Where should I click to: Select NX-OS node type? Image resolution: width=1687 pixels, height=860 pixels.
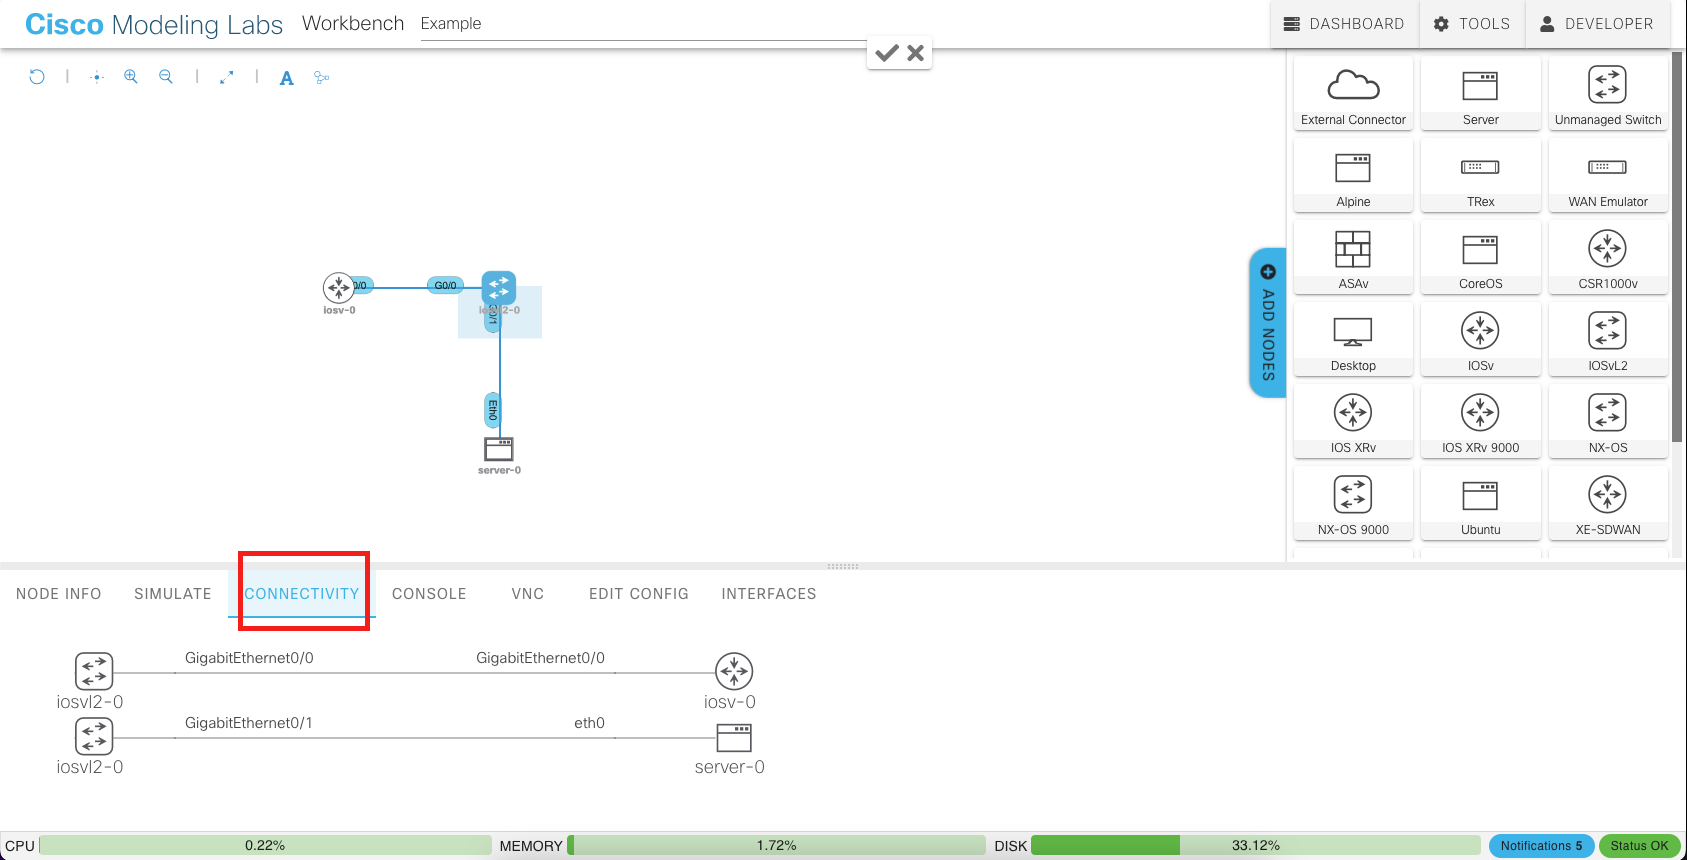tap(1608, 421)
